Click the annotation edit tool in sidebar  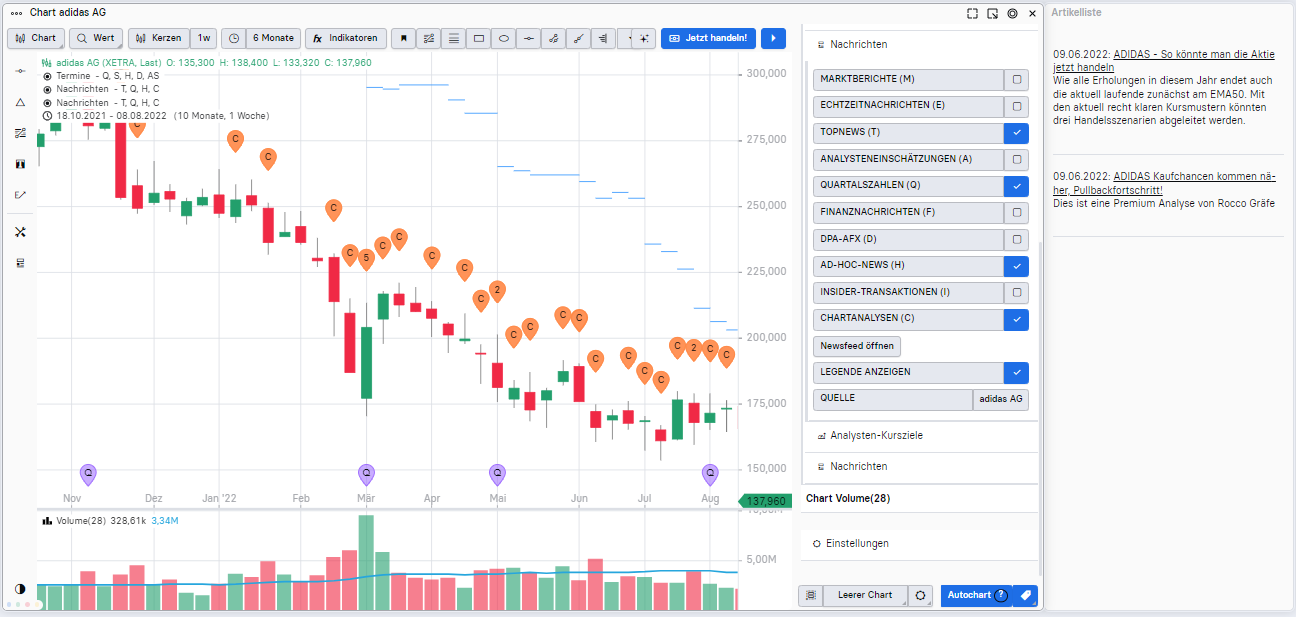20,194
